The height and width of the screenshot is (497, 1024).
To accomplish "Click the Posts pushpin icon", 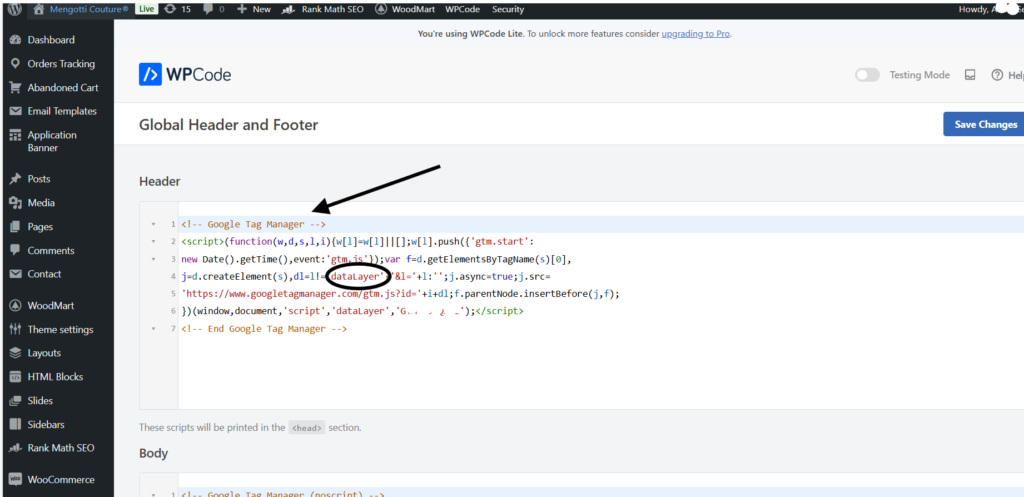I will point(16,179).
